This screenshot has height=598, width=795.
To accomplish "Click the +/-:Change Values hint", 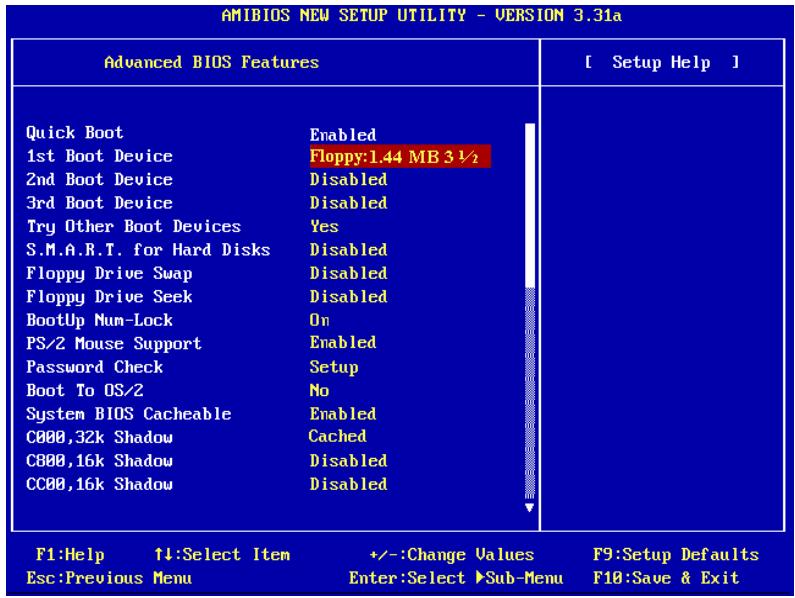I will [x=452, y=555].
